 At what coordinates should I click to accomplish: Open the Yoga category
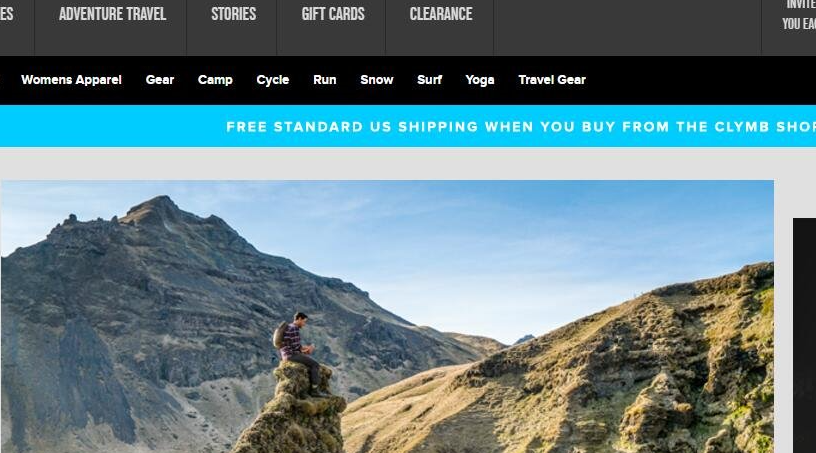click(480, 80)
